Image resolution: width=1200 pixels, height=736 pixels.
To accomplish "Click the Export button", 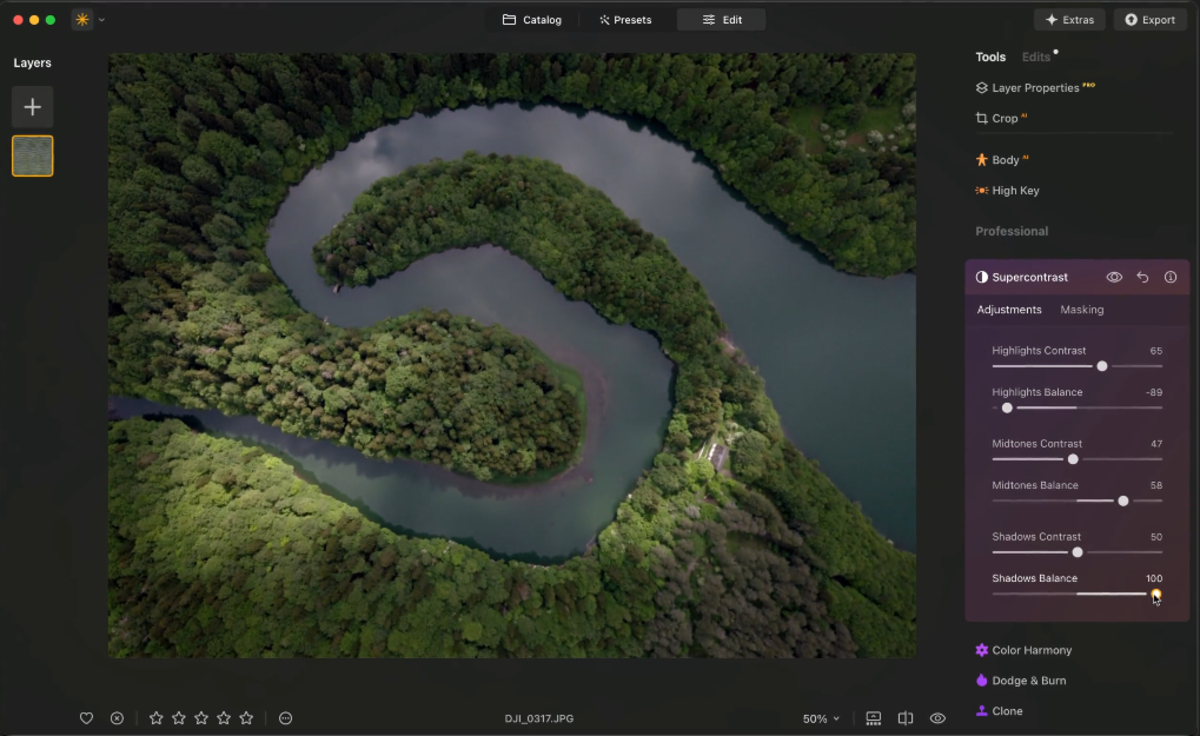I will (x=1149, y=19).
